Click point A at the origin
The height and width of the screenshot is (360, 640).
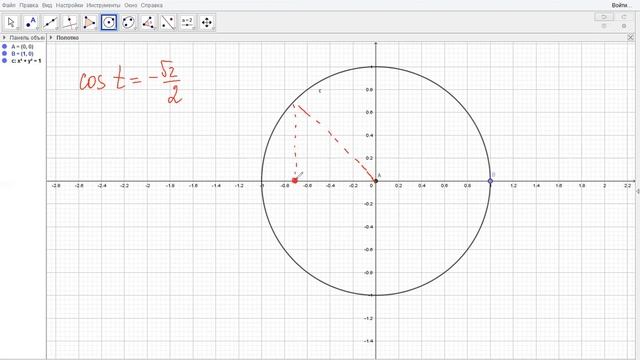pos(376,181)
